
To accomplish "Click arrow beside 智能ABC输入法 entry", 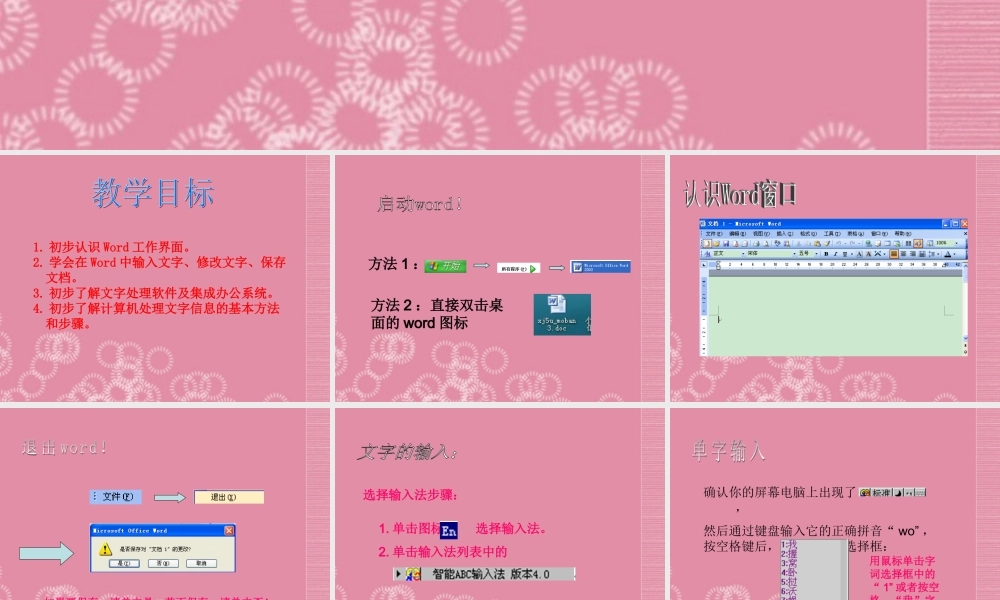I will pyautogui.click(x=399, y=574).
